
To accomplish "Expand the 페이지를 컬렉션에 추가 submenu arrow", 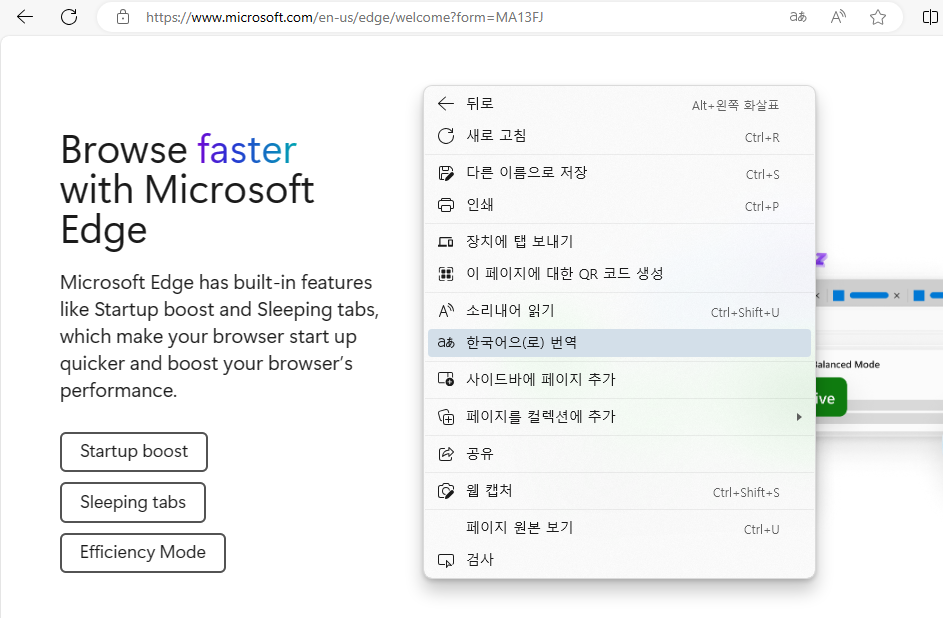I will (799, 417).
